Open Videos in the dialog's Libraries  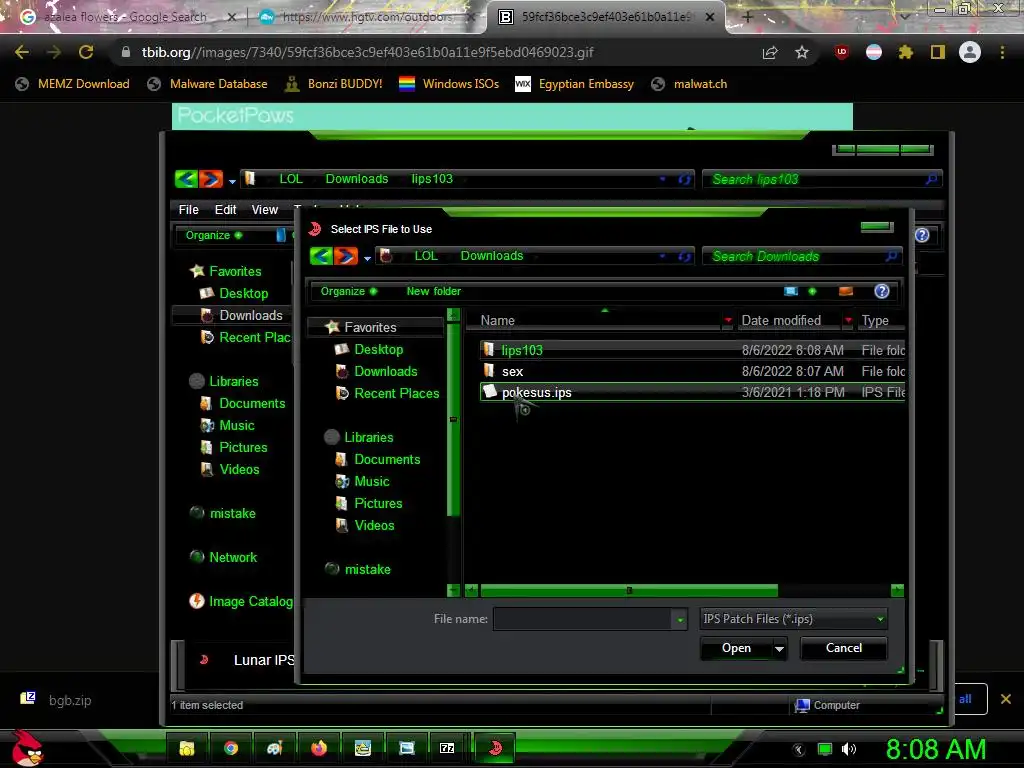(374, 526)
